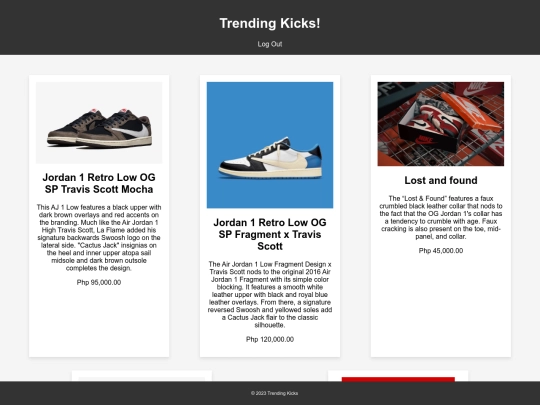
Task: Select the Lost and found product title
Action: coord(440,180)
